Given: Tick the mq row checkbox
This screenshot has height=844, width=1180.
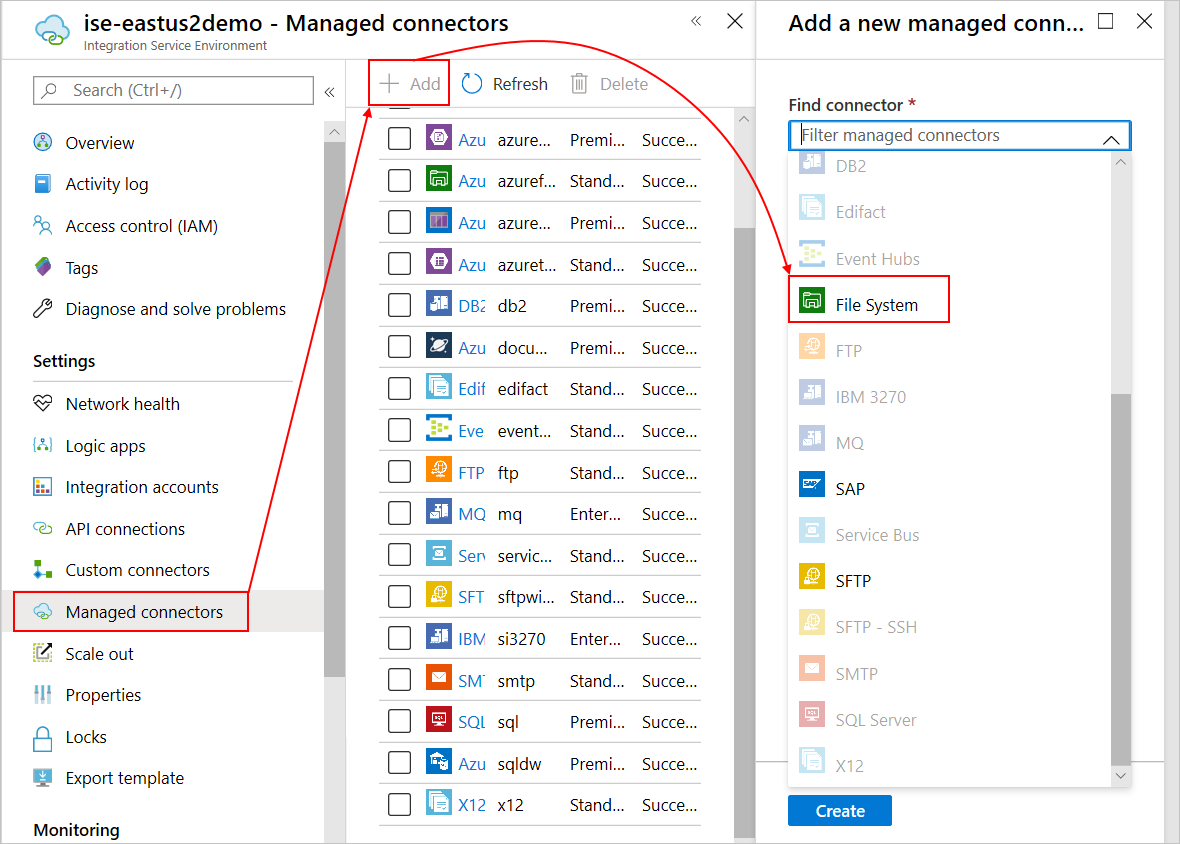Looking at the screenshot, I should coord(400,514).
